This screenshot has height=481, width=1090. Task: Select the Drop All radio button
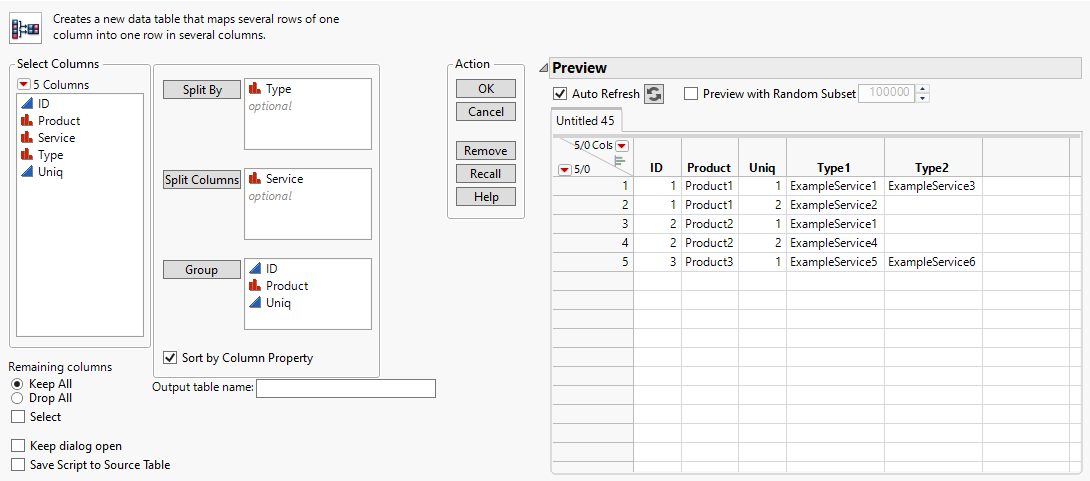(16, 398)
